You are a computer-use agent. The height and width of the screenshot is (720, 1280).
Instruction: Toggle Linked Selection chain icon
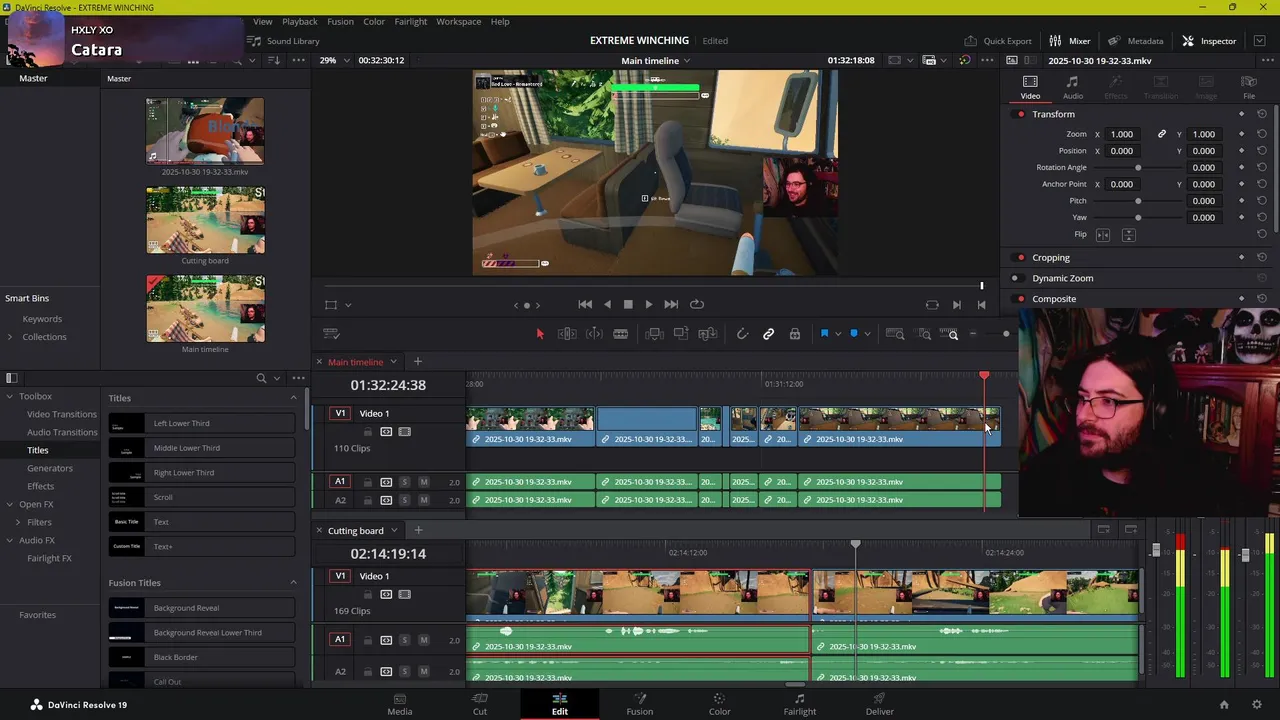(x=768, y=334)
